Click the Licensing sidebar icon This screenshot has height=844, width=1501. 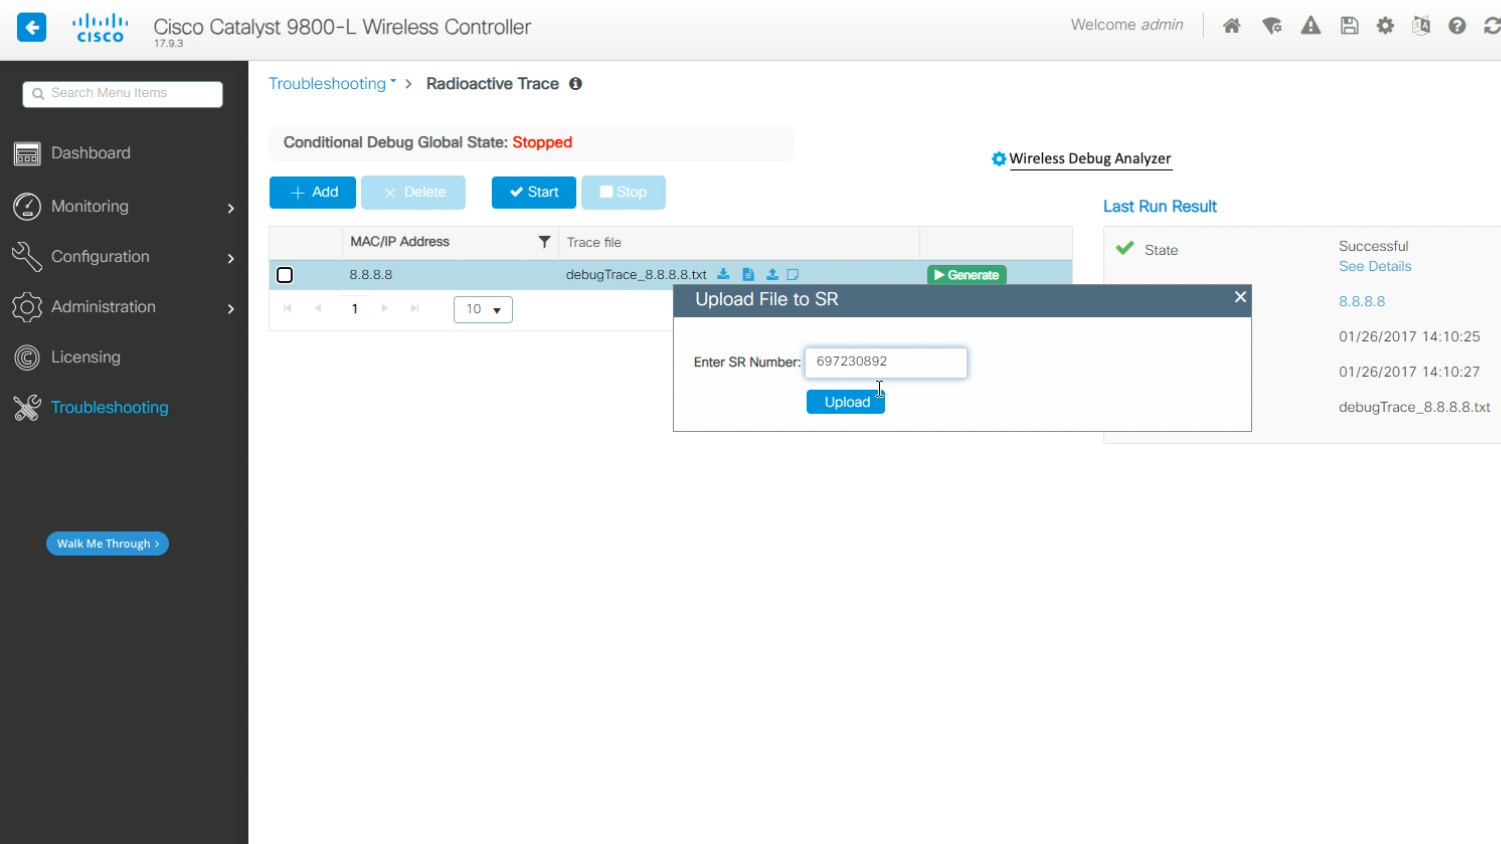(27, 357)
